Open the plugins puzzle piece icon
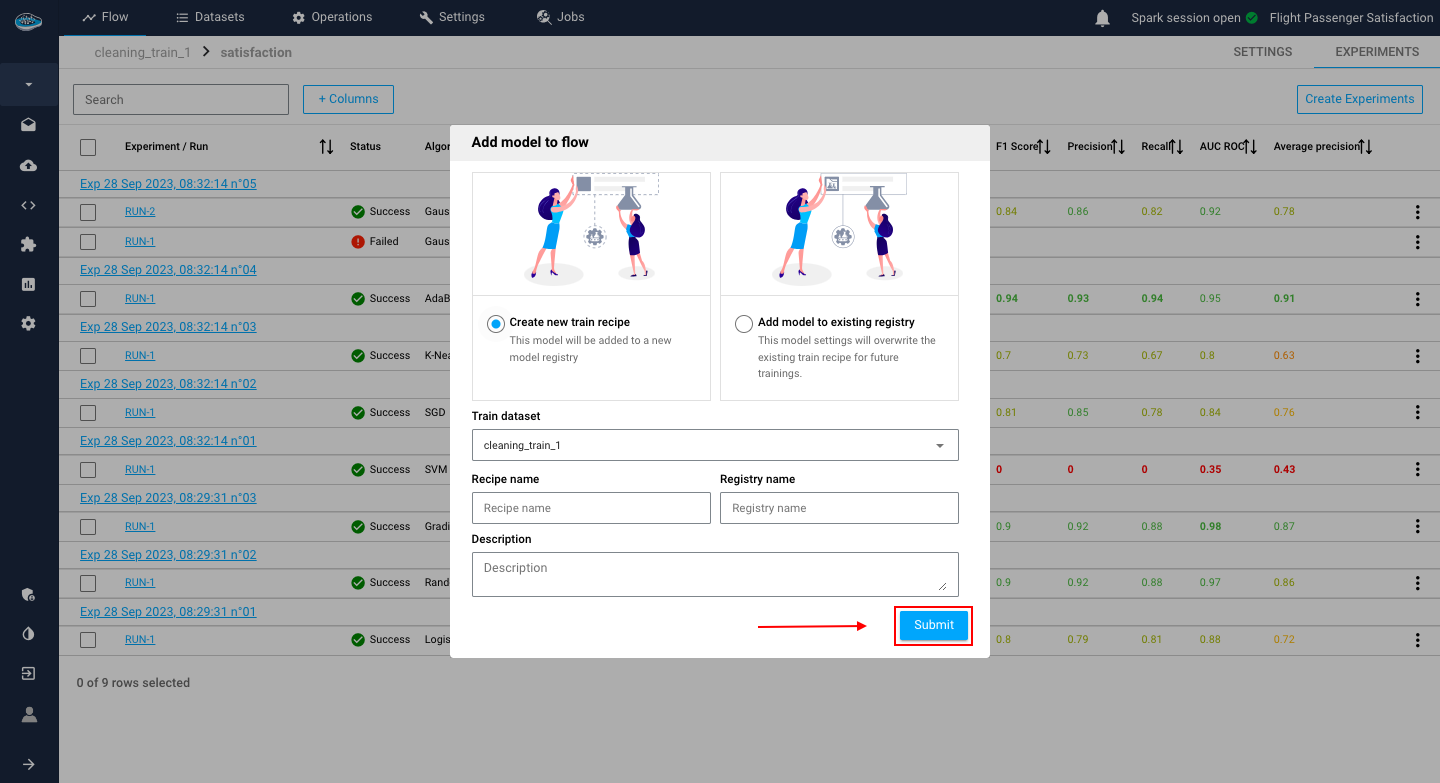1440x783 pixels. tap(29, 244)
